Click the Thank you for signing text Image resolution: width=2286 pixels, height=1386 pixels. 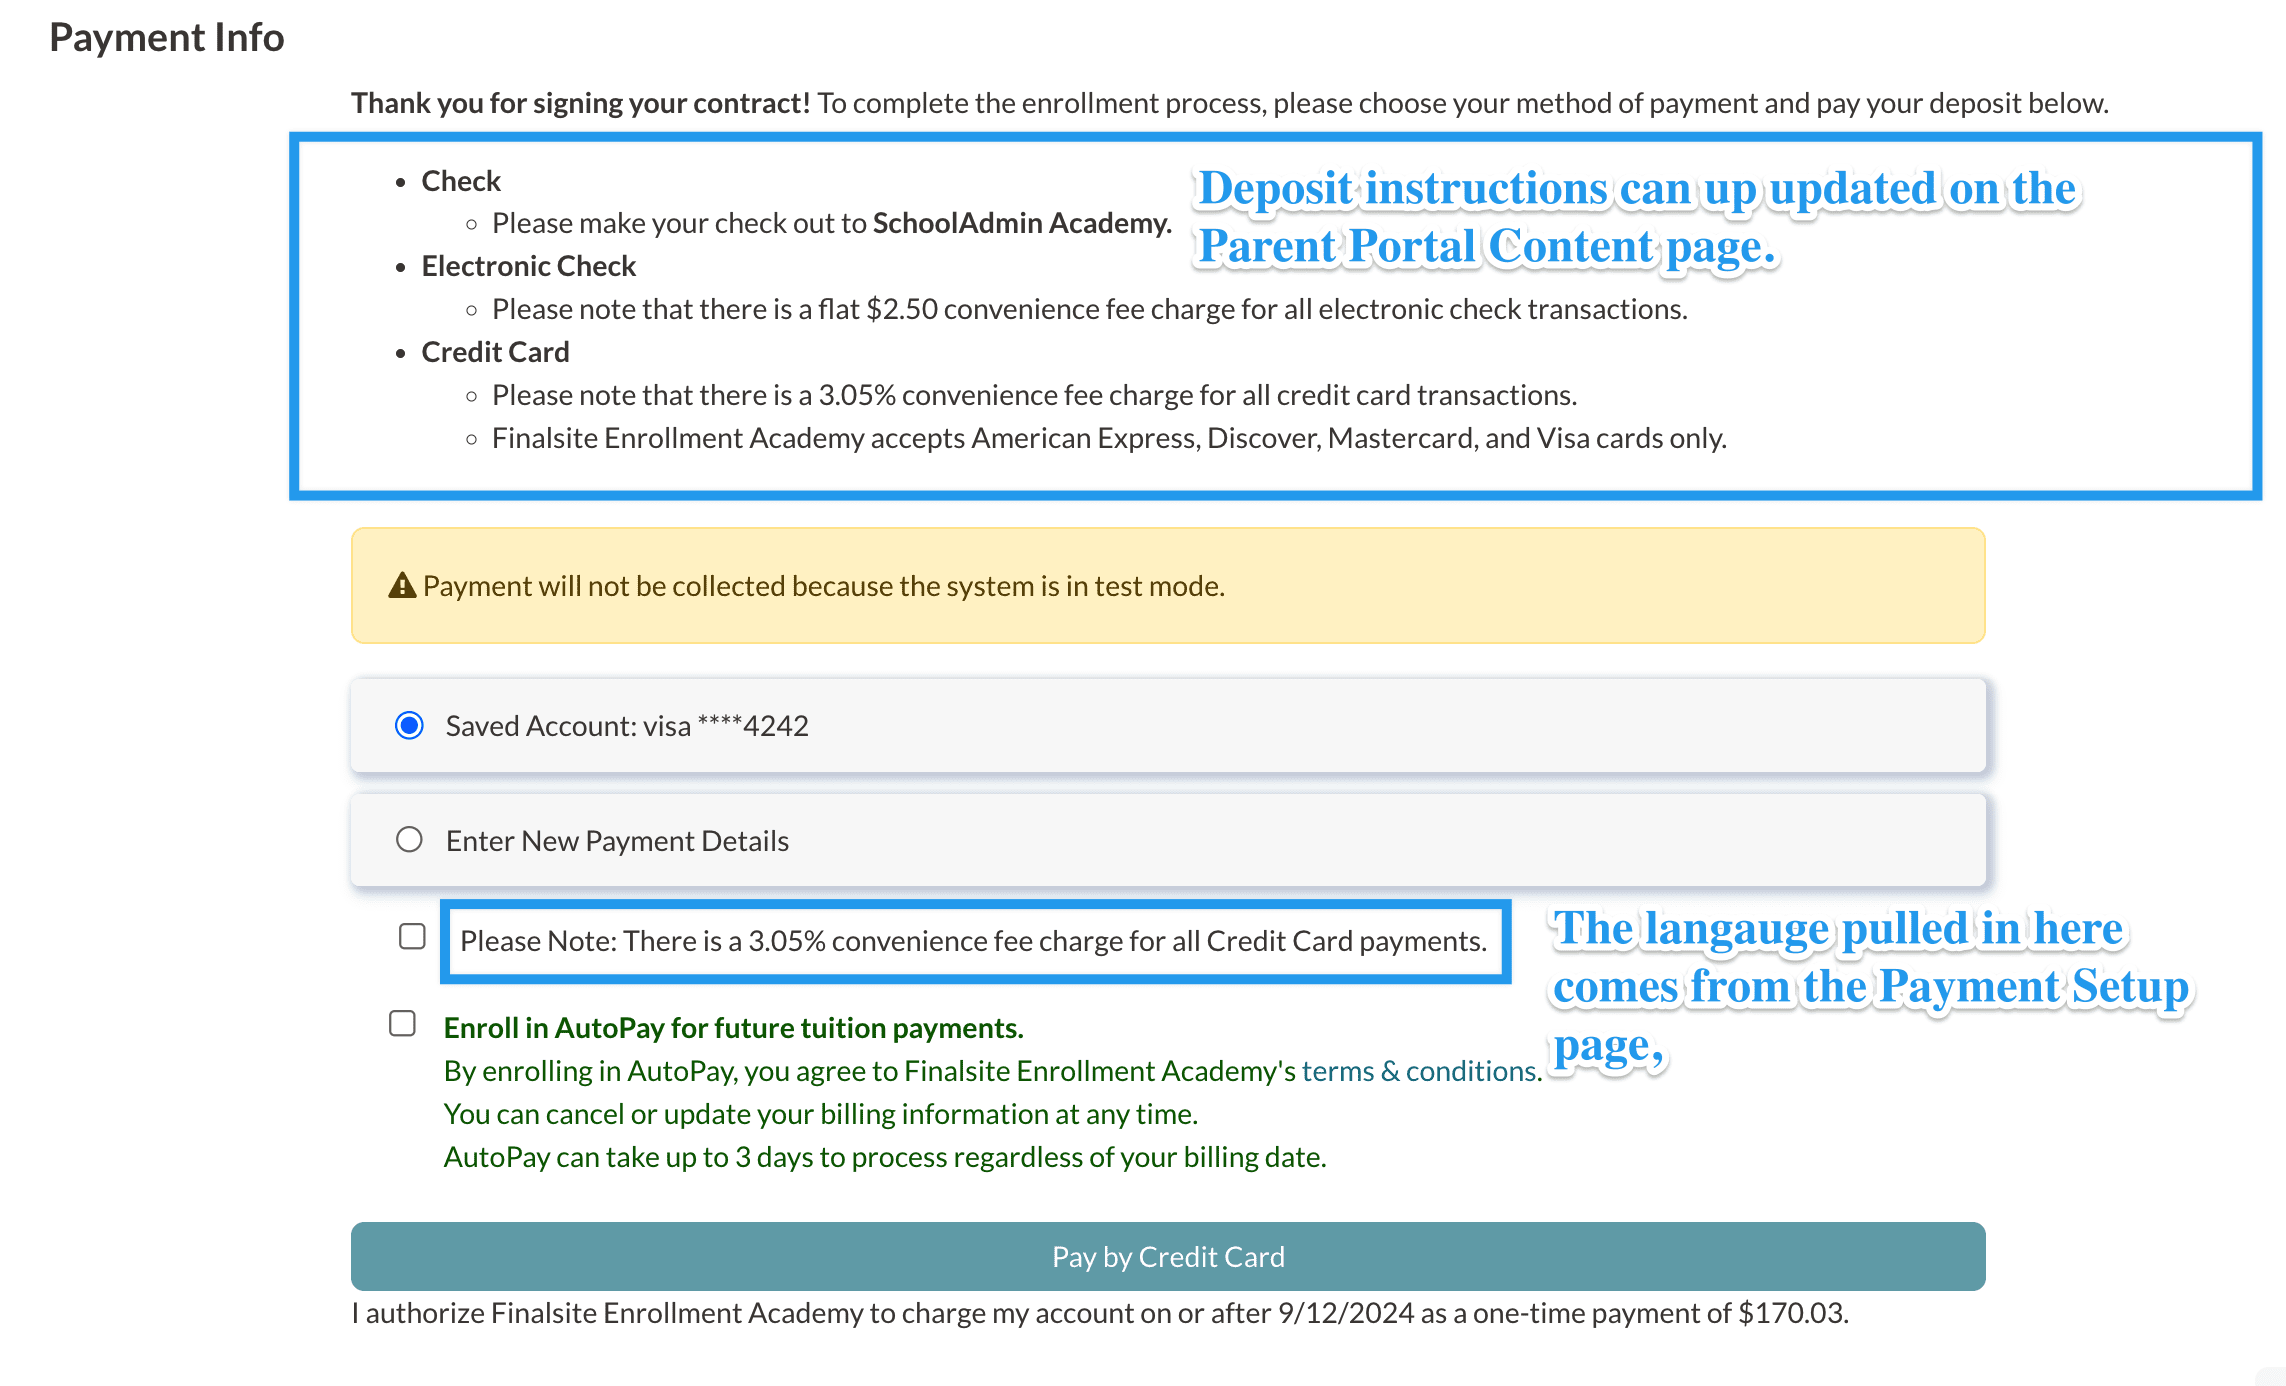(580, 103)
